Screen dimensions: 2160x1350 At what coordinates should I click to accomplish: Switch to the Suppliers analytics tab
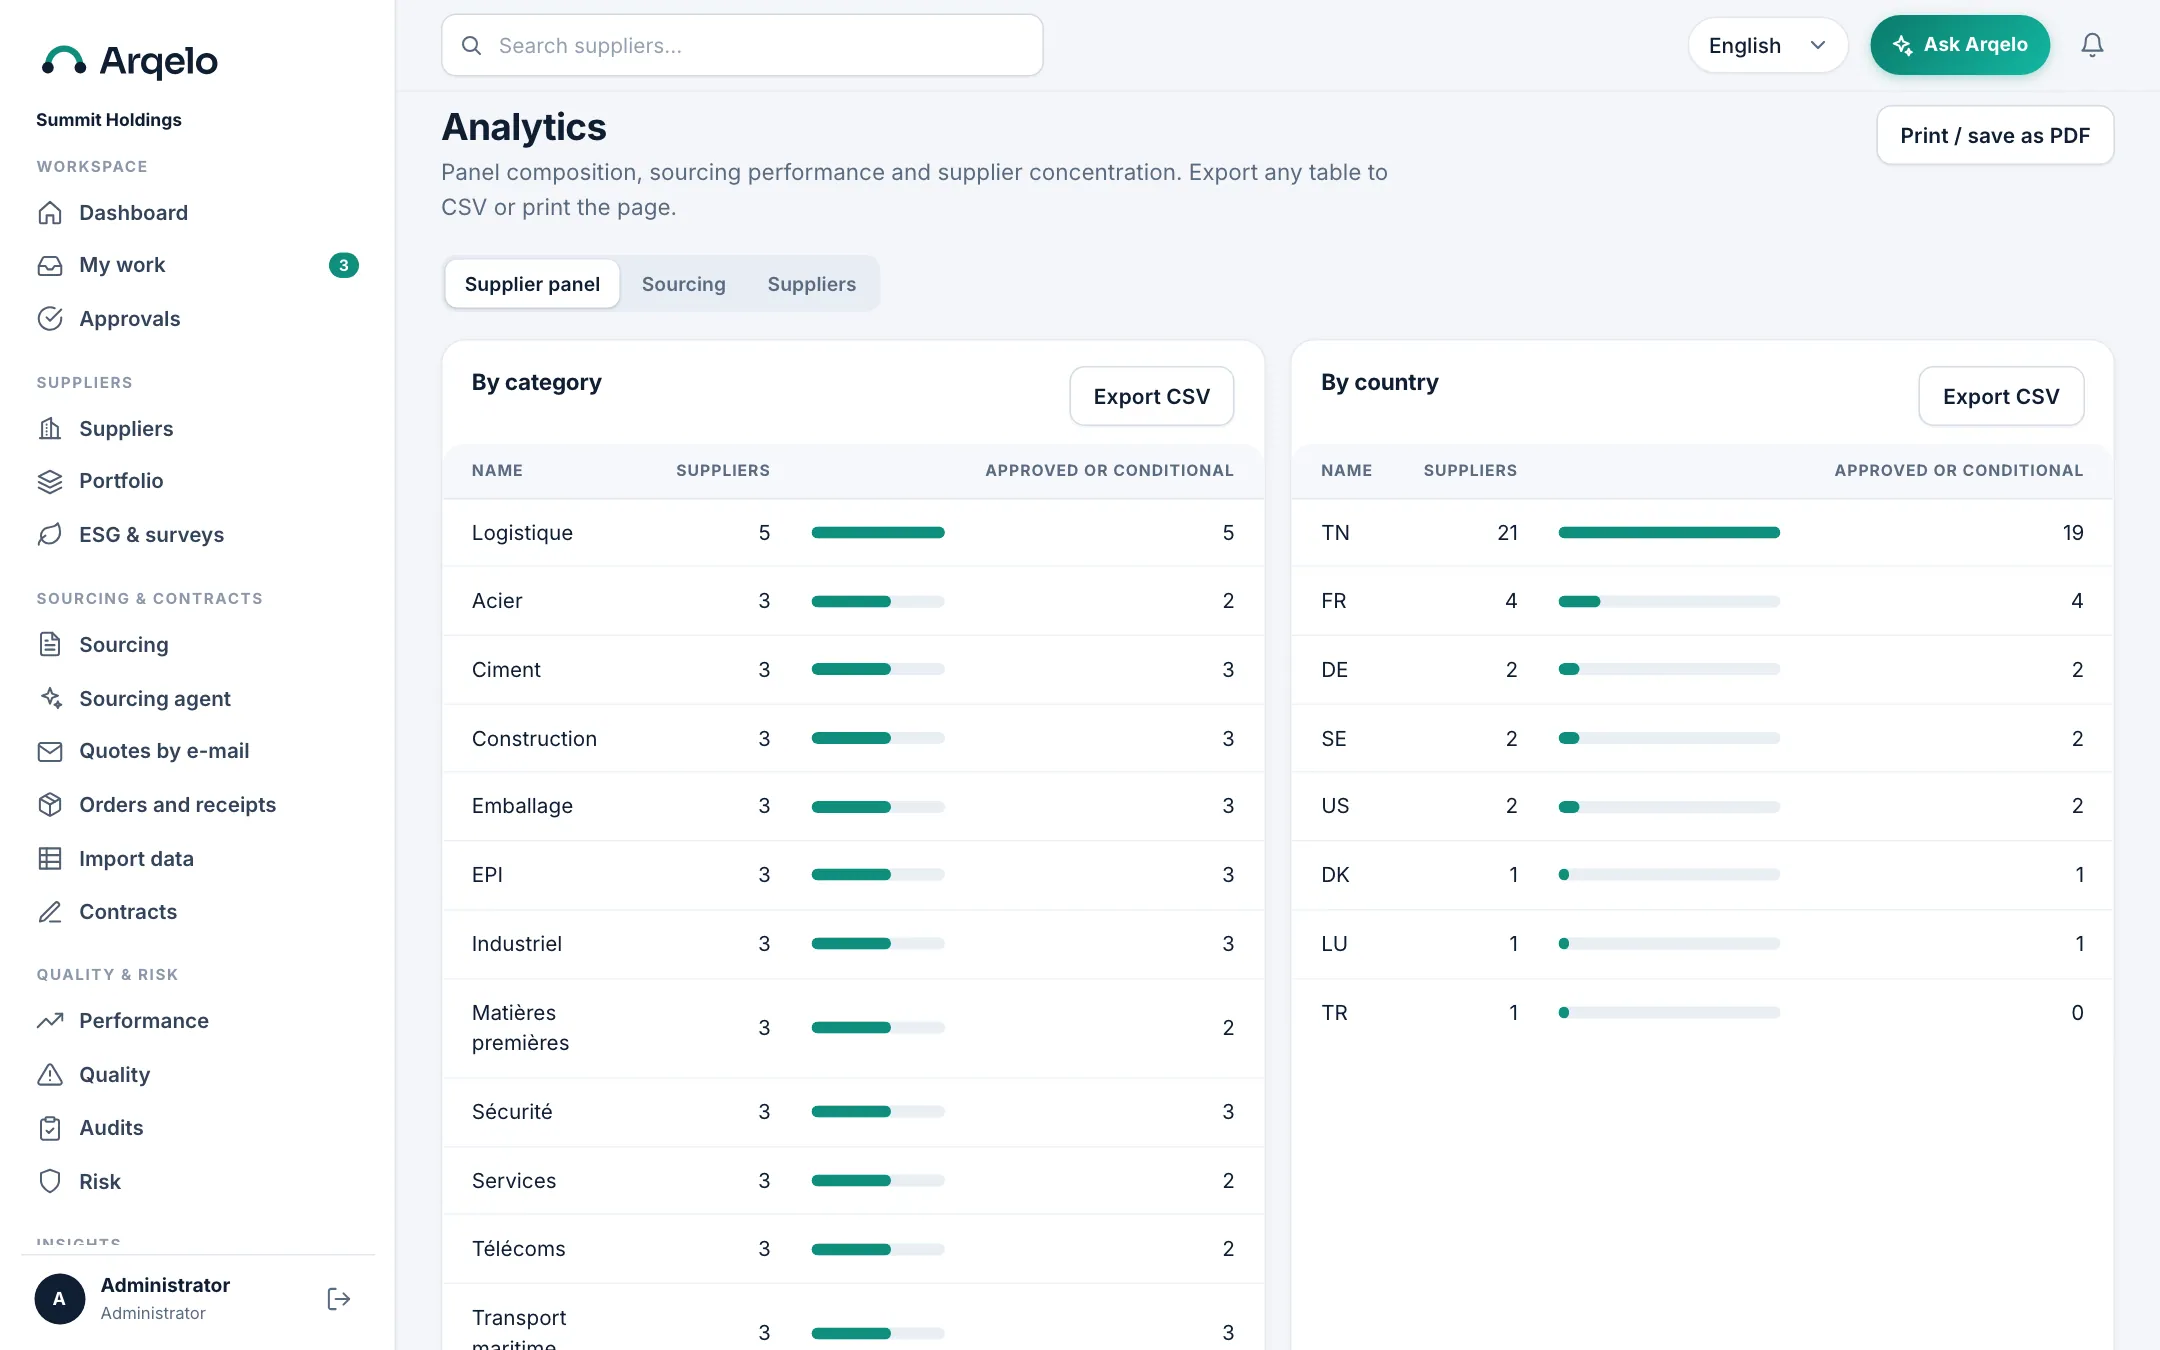tap(812, 284)
